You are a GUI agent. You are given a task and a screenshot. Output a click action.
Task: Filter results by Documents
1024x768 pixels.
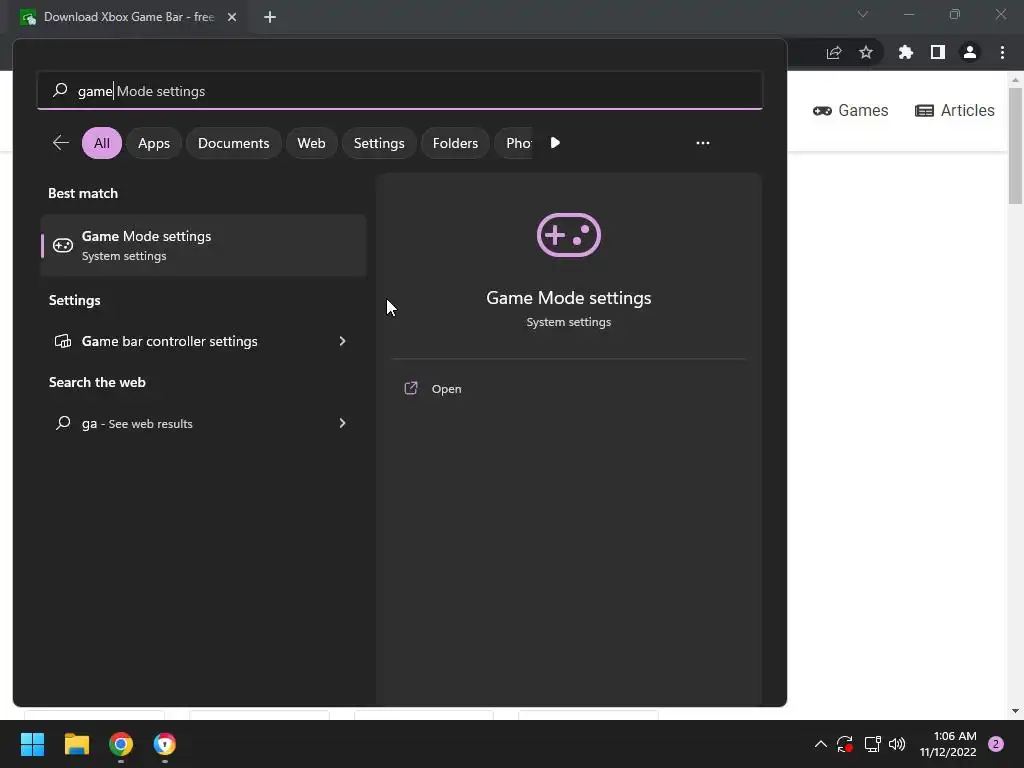(233, 143)
